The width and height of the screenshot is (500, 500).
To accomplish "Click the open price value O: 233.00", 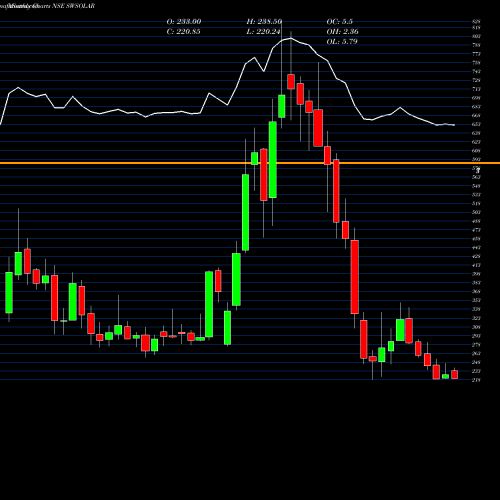I will pyautogui.click(x=184, y=22).
